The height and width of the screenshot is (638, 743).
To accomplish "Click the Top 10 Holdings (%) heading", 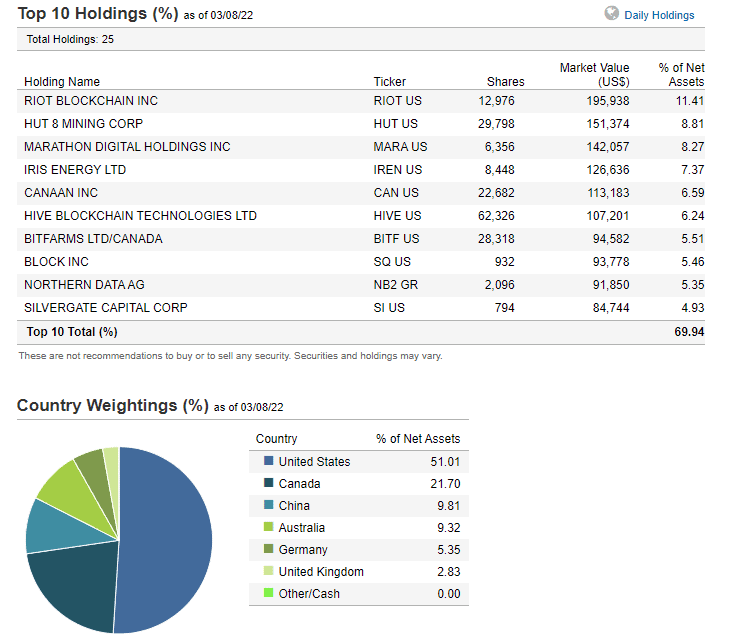I will point(98,14).
